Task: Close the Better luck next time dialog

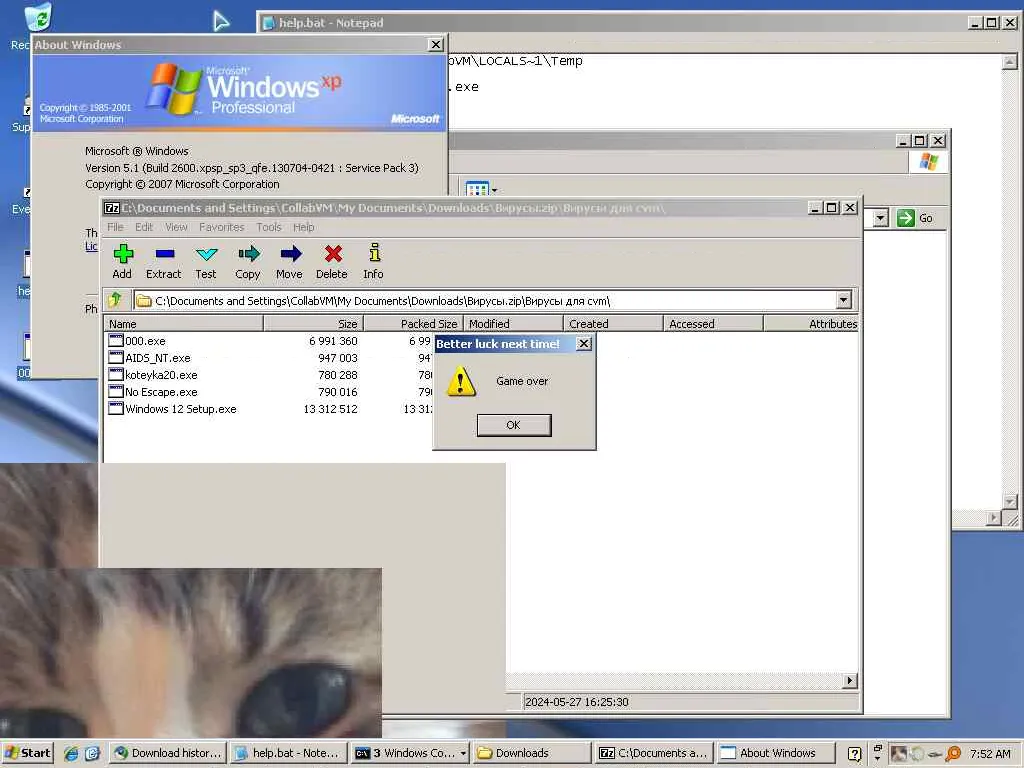Action: tap(584, 344)
